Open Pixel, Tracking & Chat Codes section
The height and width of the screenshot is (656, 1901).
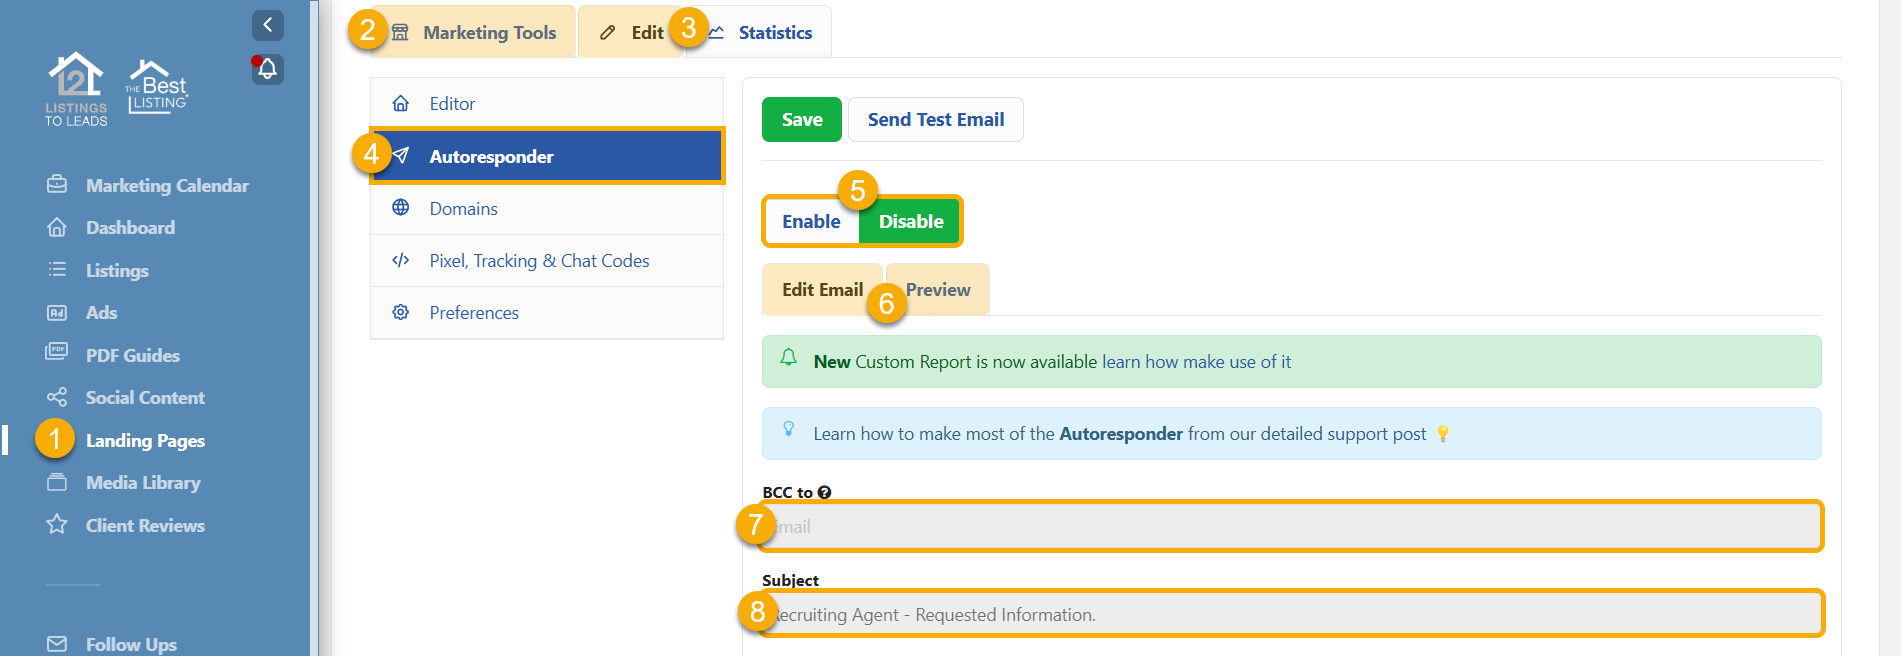click(x=539, y=261)
